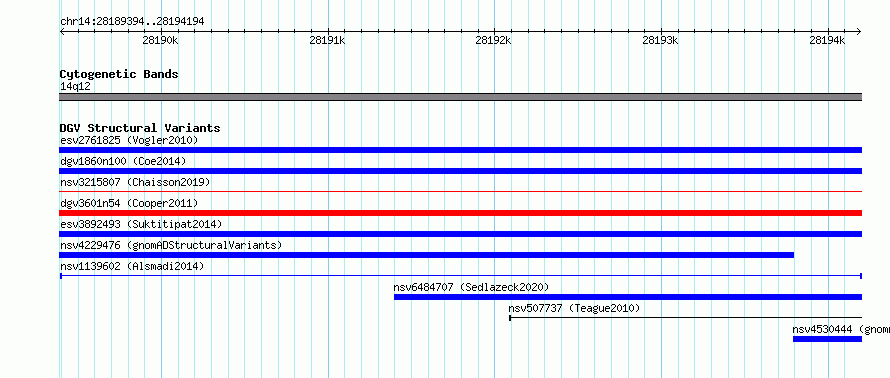Select the 14q12 band label

(75, 87)
